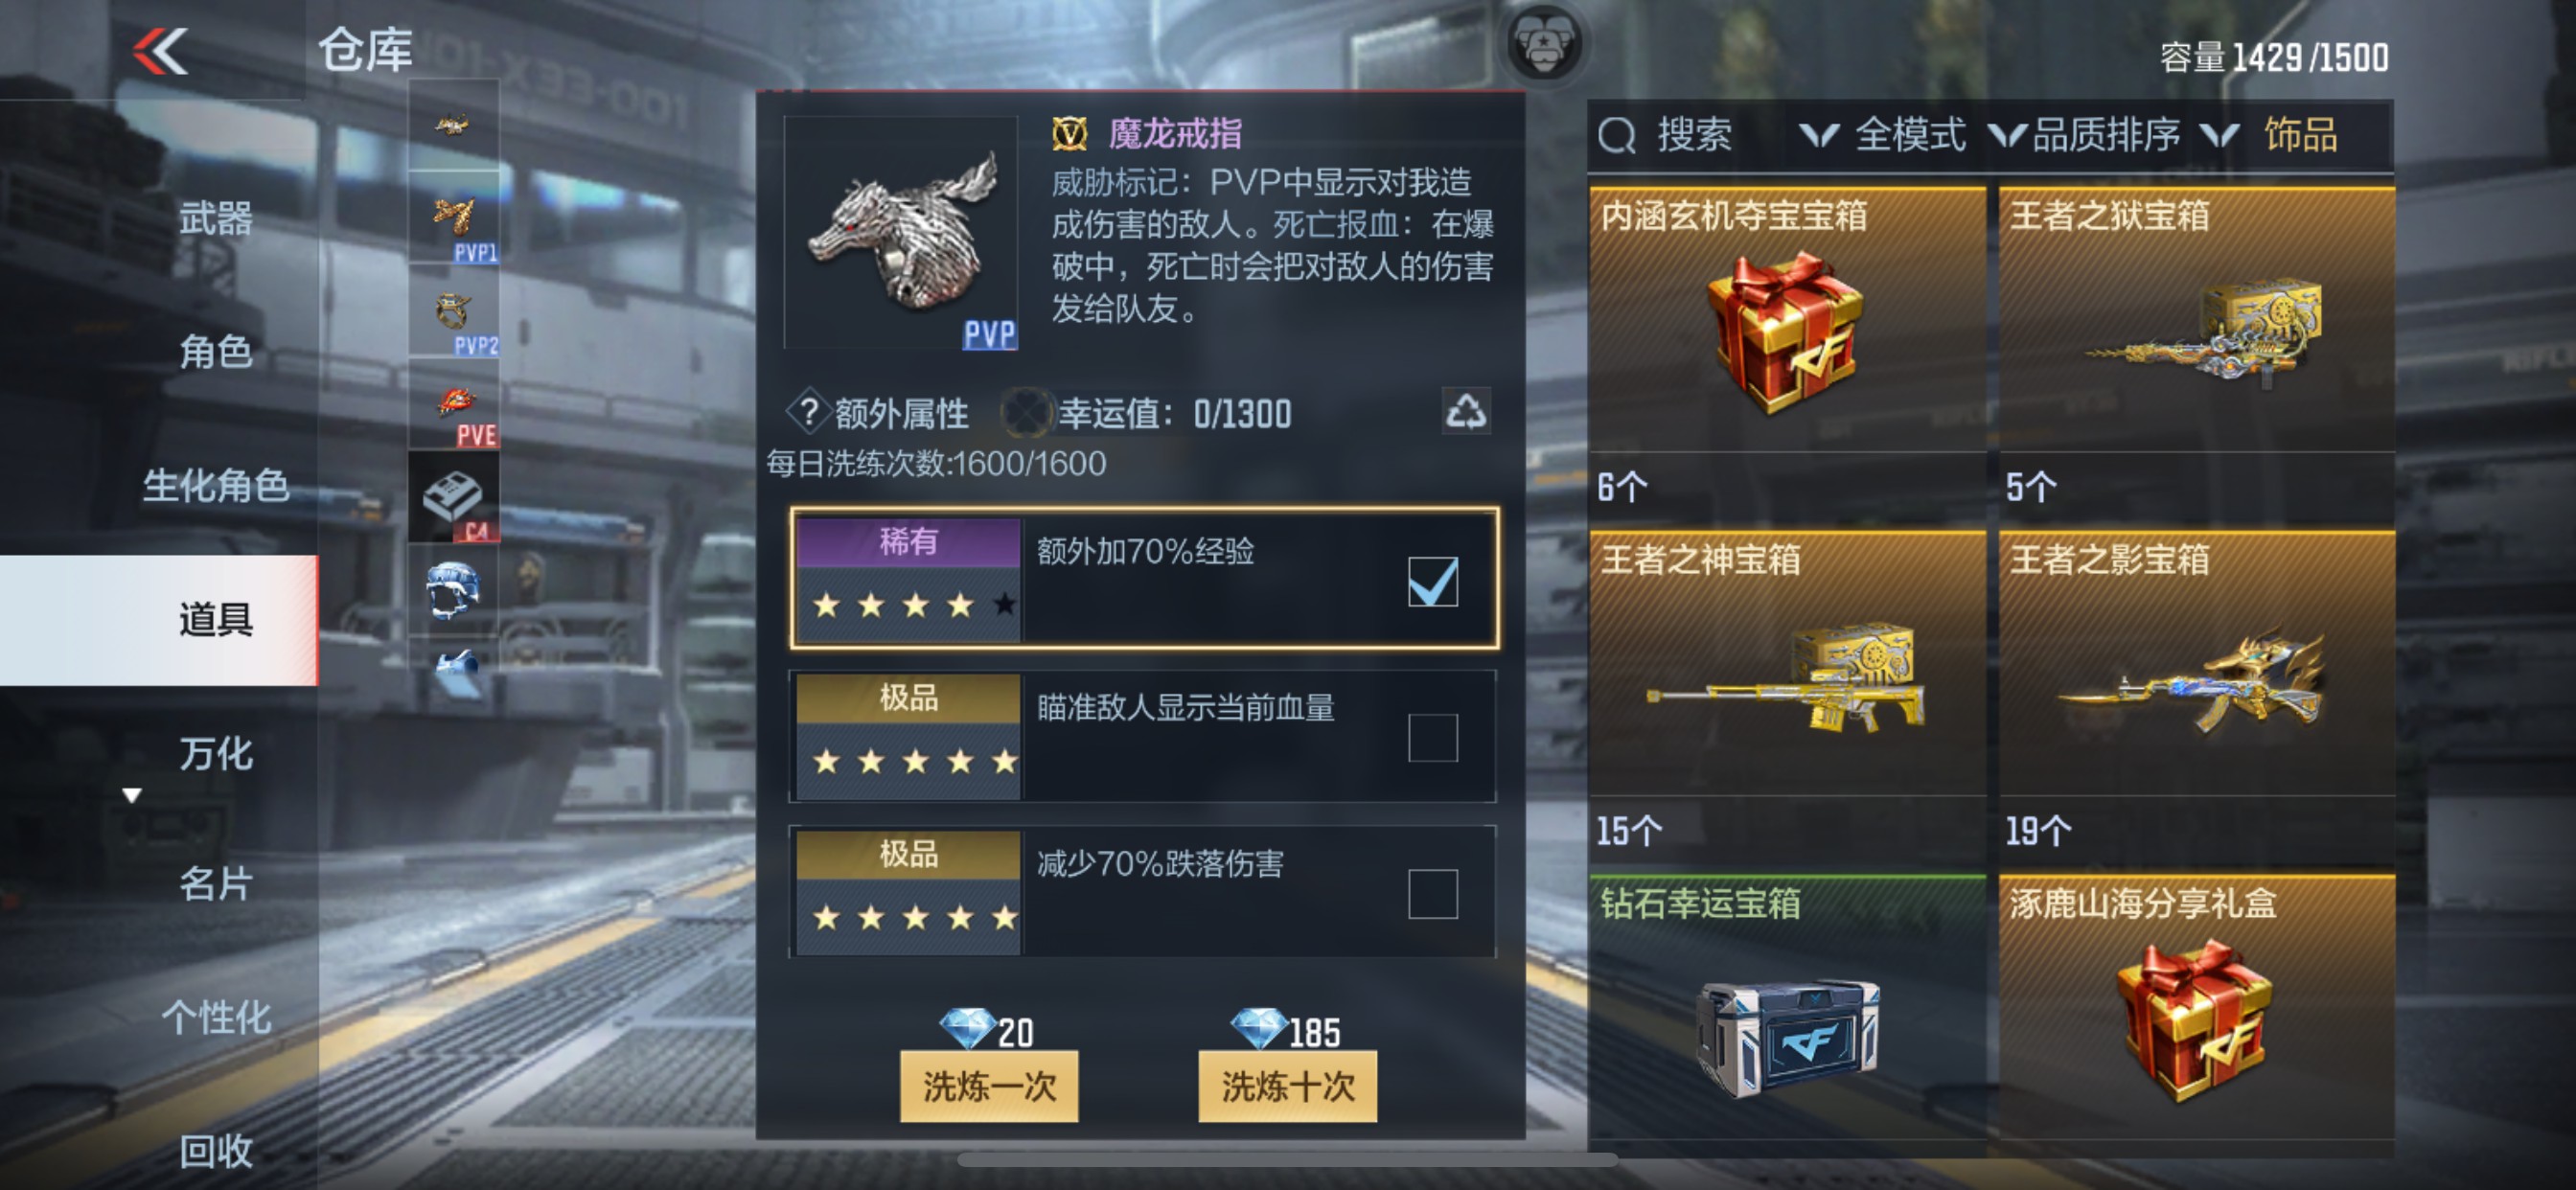2576x1190 pixels.
Task: Click the 洗炼一次 button
Action: pyautogui.click(x=989, y=1086)
